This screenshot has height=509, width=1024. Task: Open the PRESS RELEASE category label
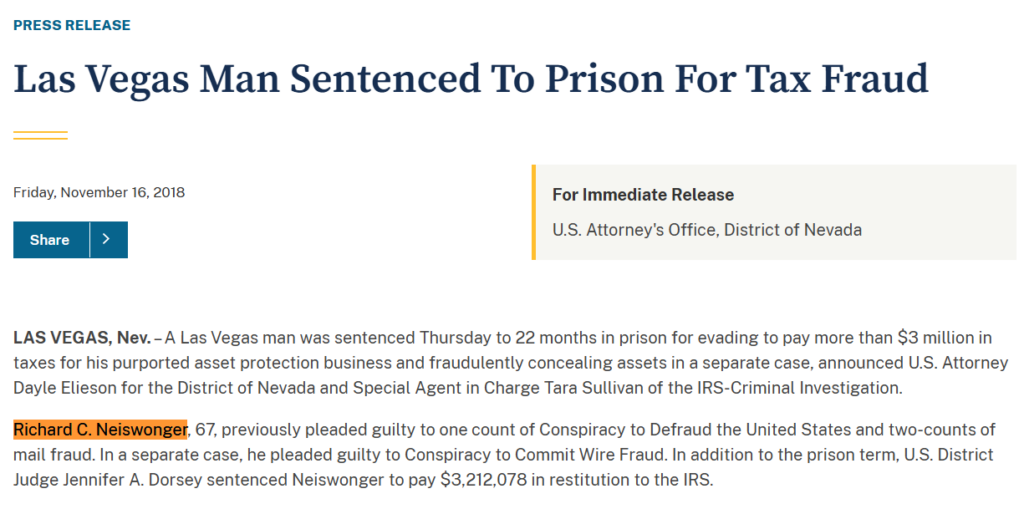(x=72, y=25)
